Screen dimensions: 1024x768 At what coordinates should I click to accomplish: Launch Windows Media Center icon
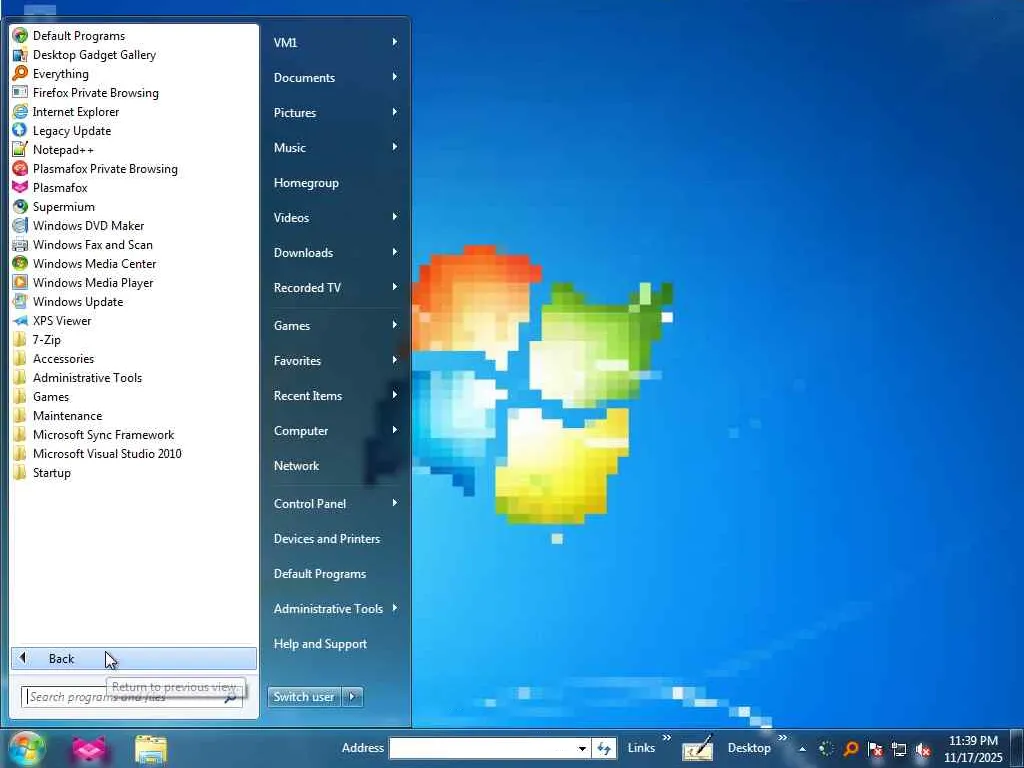20,263
